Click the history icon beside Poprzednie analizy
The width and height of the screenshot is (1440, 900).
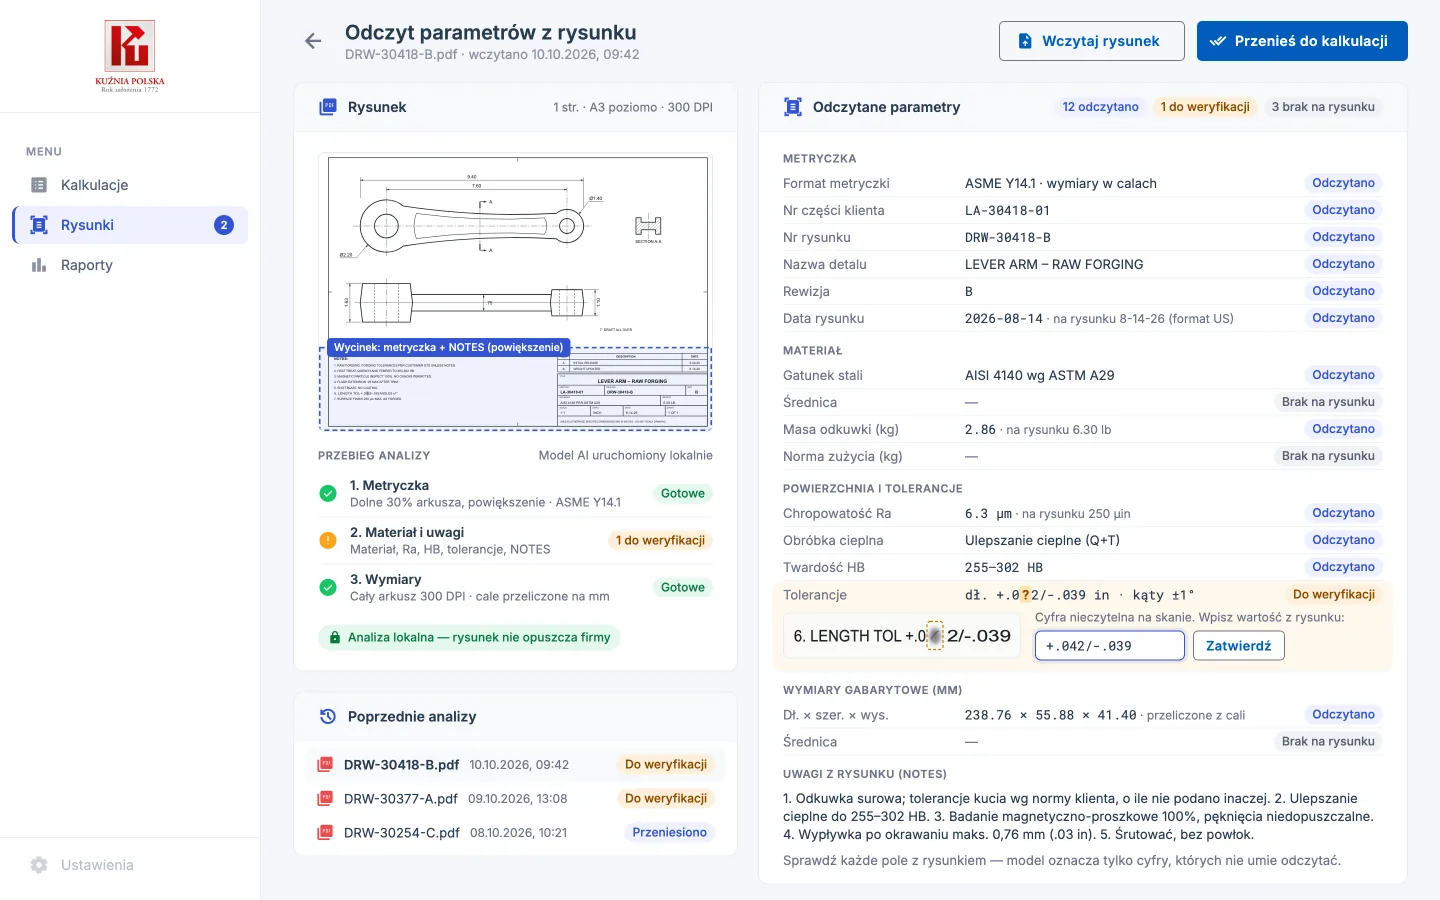(x=327, y=716)
